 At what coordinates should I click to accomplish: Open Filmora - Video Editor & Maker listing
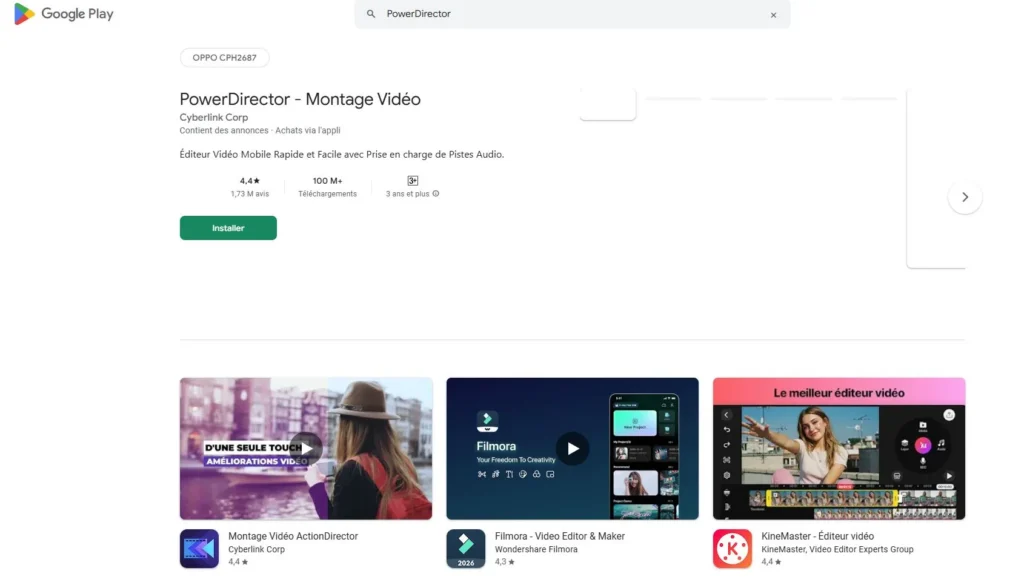[561, 535]
